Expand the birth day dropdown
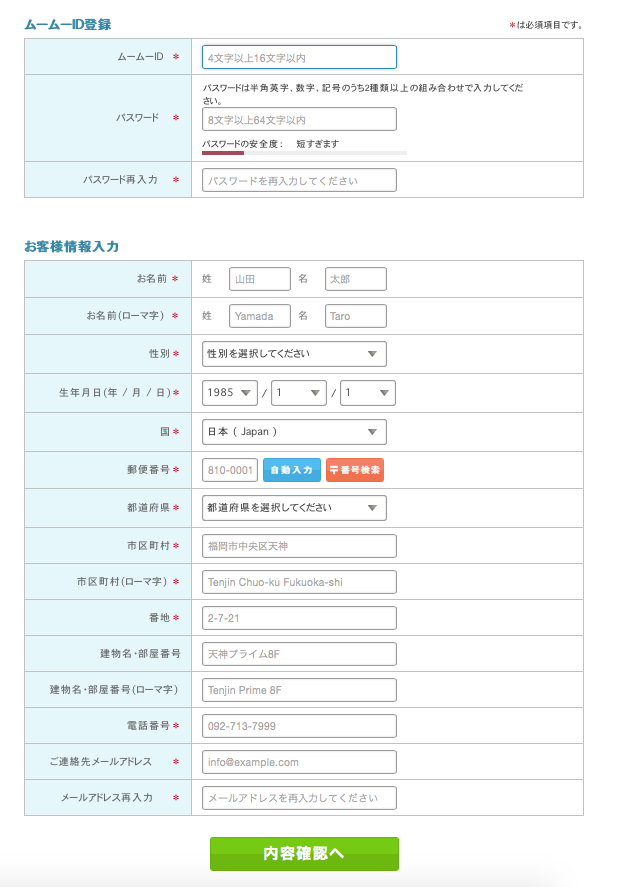Image resolution: width=621 pixels, height=887 pixels. [368, 393]
